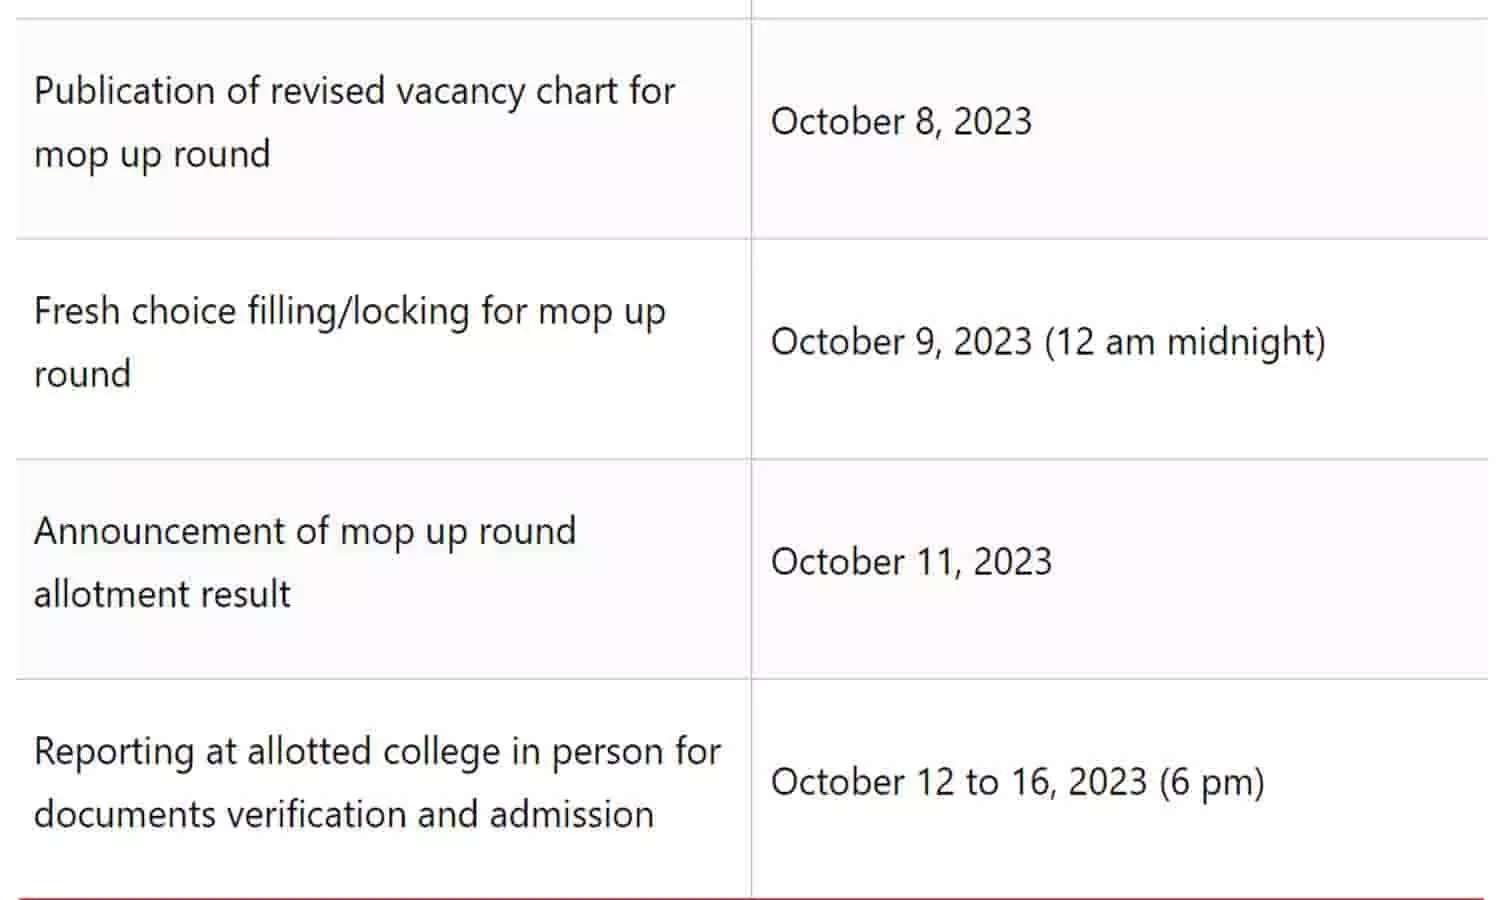Select the October 9, 2023 date text
Image resolution: width=1500 pixels, height=900 pixels.
coord(900,342)
